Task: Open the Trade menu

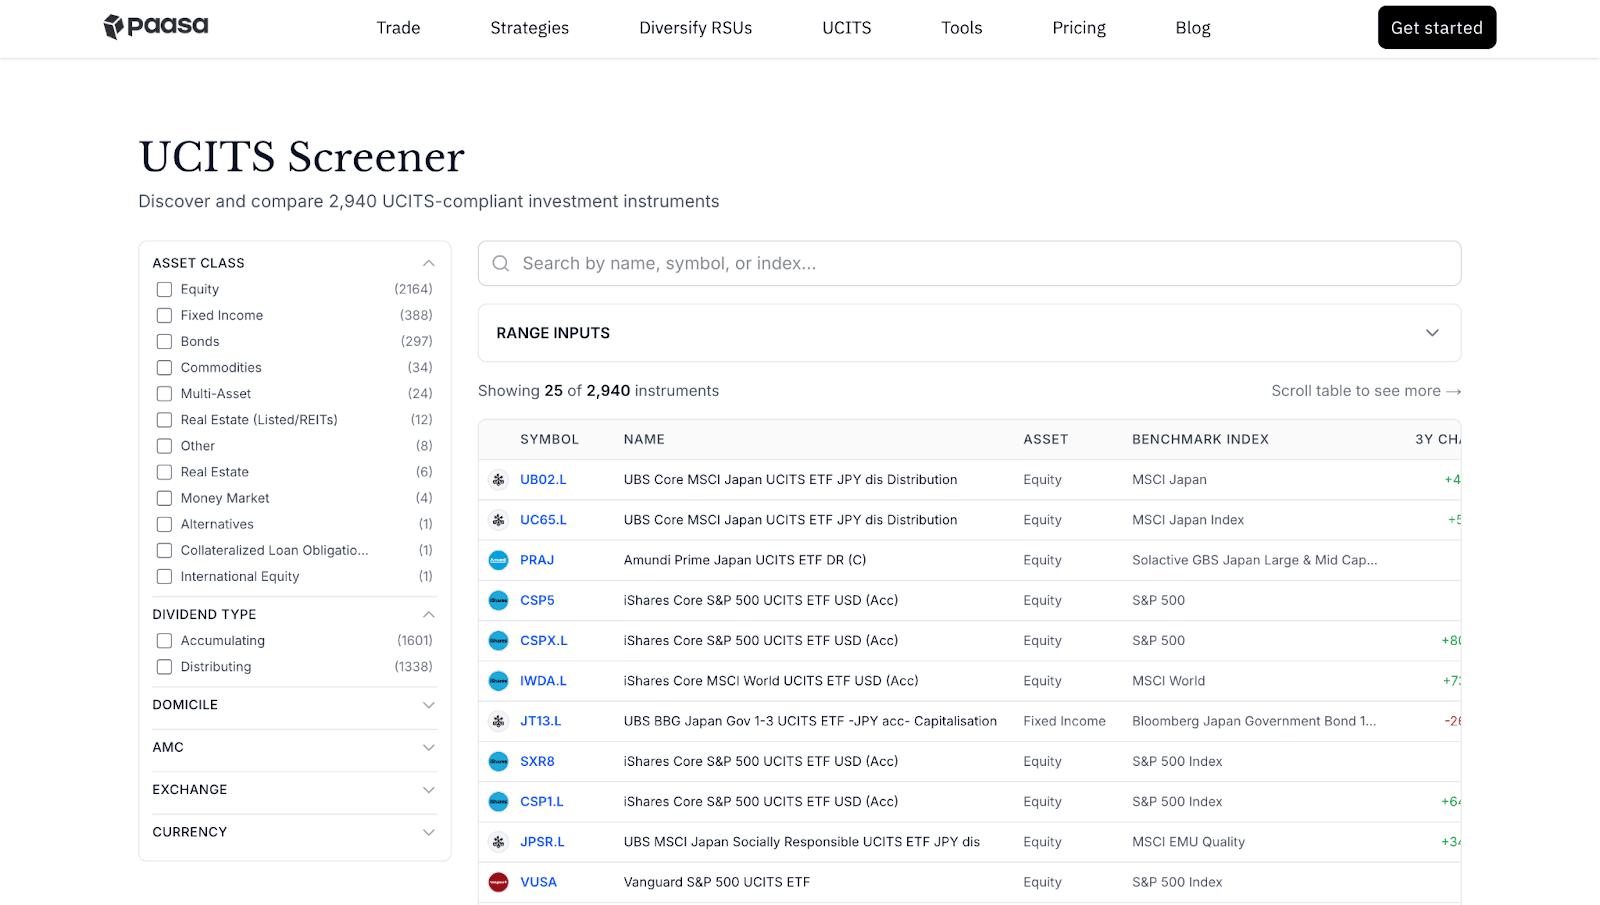Action: point(398,28)
